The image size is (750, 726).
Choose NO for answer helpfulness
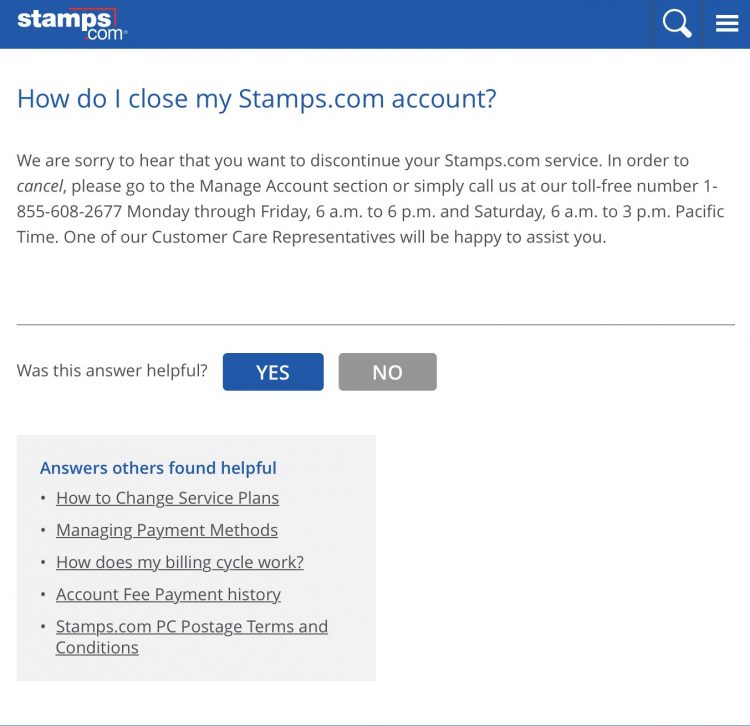click(x=387, y=372)
